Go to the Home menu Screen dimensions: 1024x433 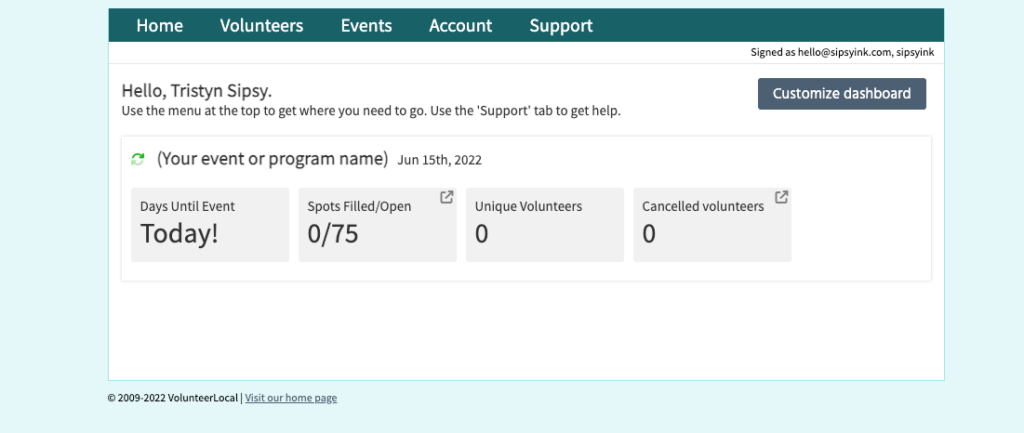(159, 25)
